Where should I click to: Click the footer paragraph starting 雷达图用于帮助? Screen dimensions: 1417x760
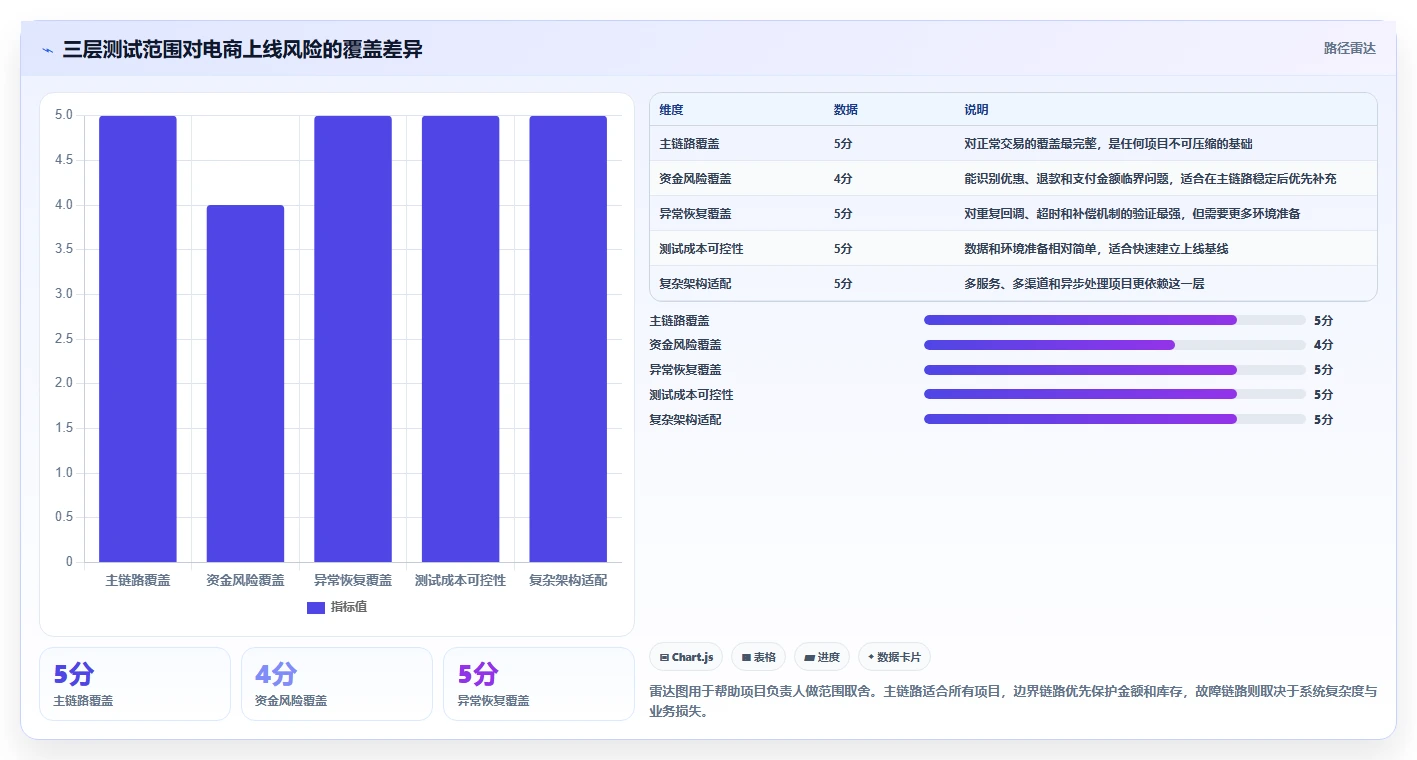[x=1013, y=700]
